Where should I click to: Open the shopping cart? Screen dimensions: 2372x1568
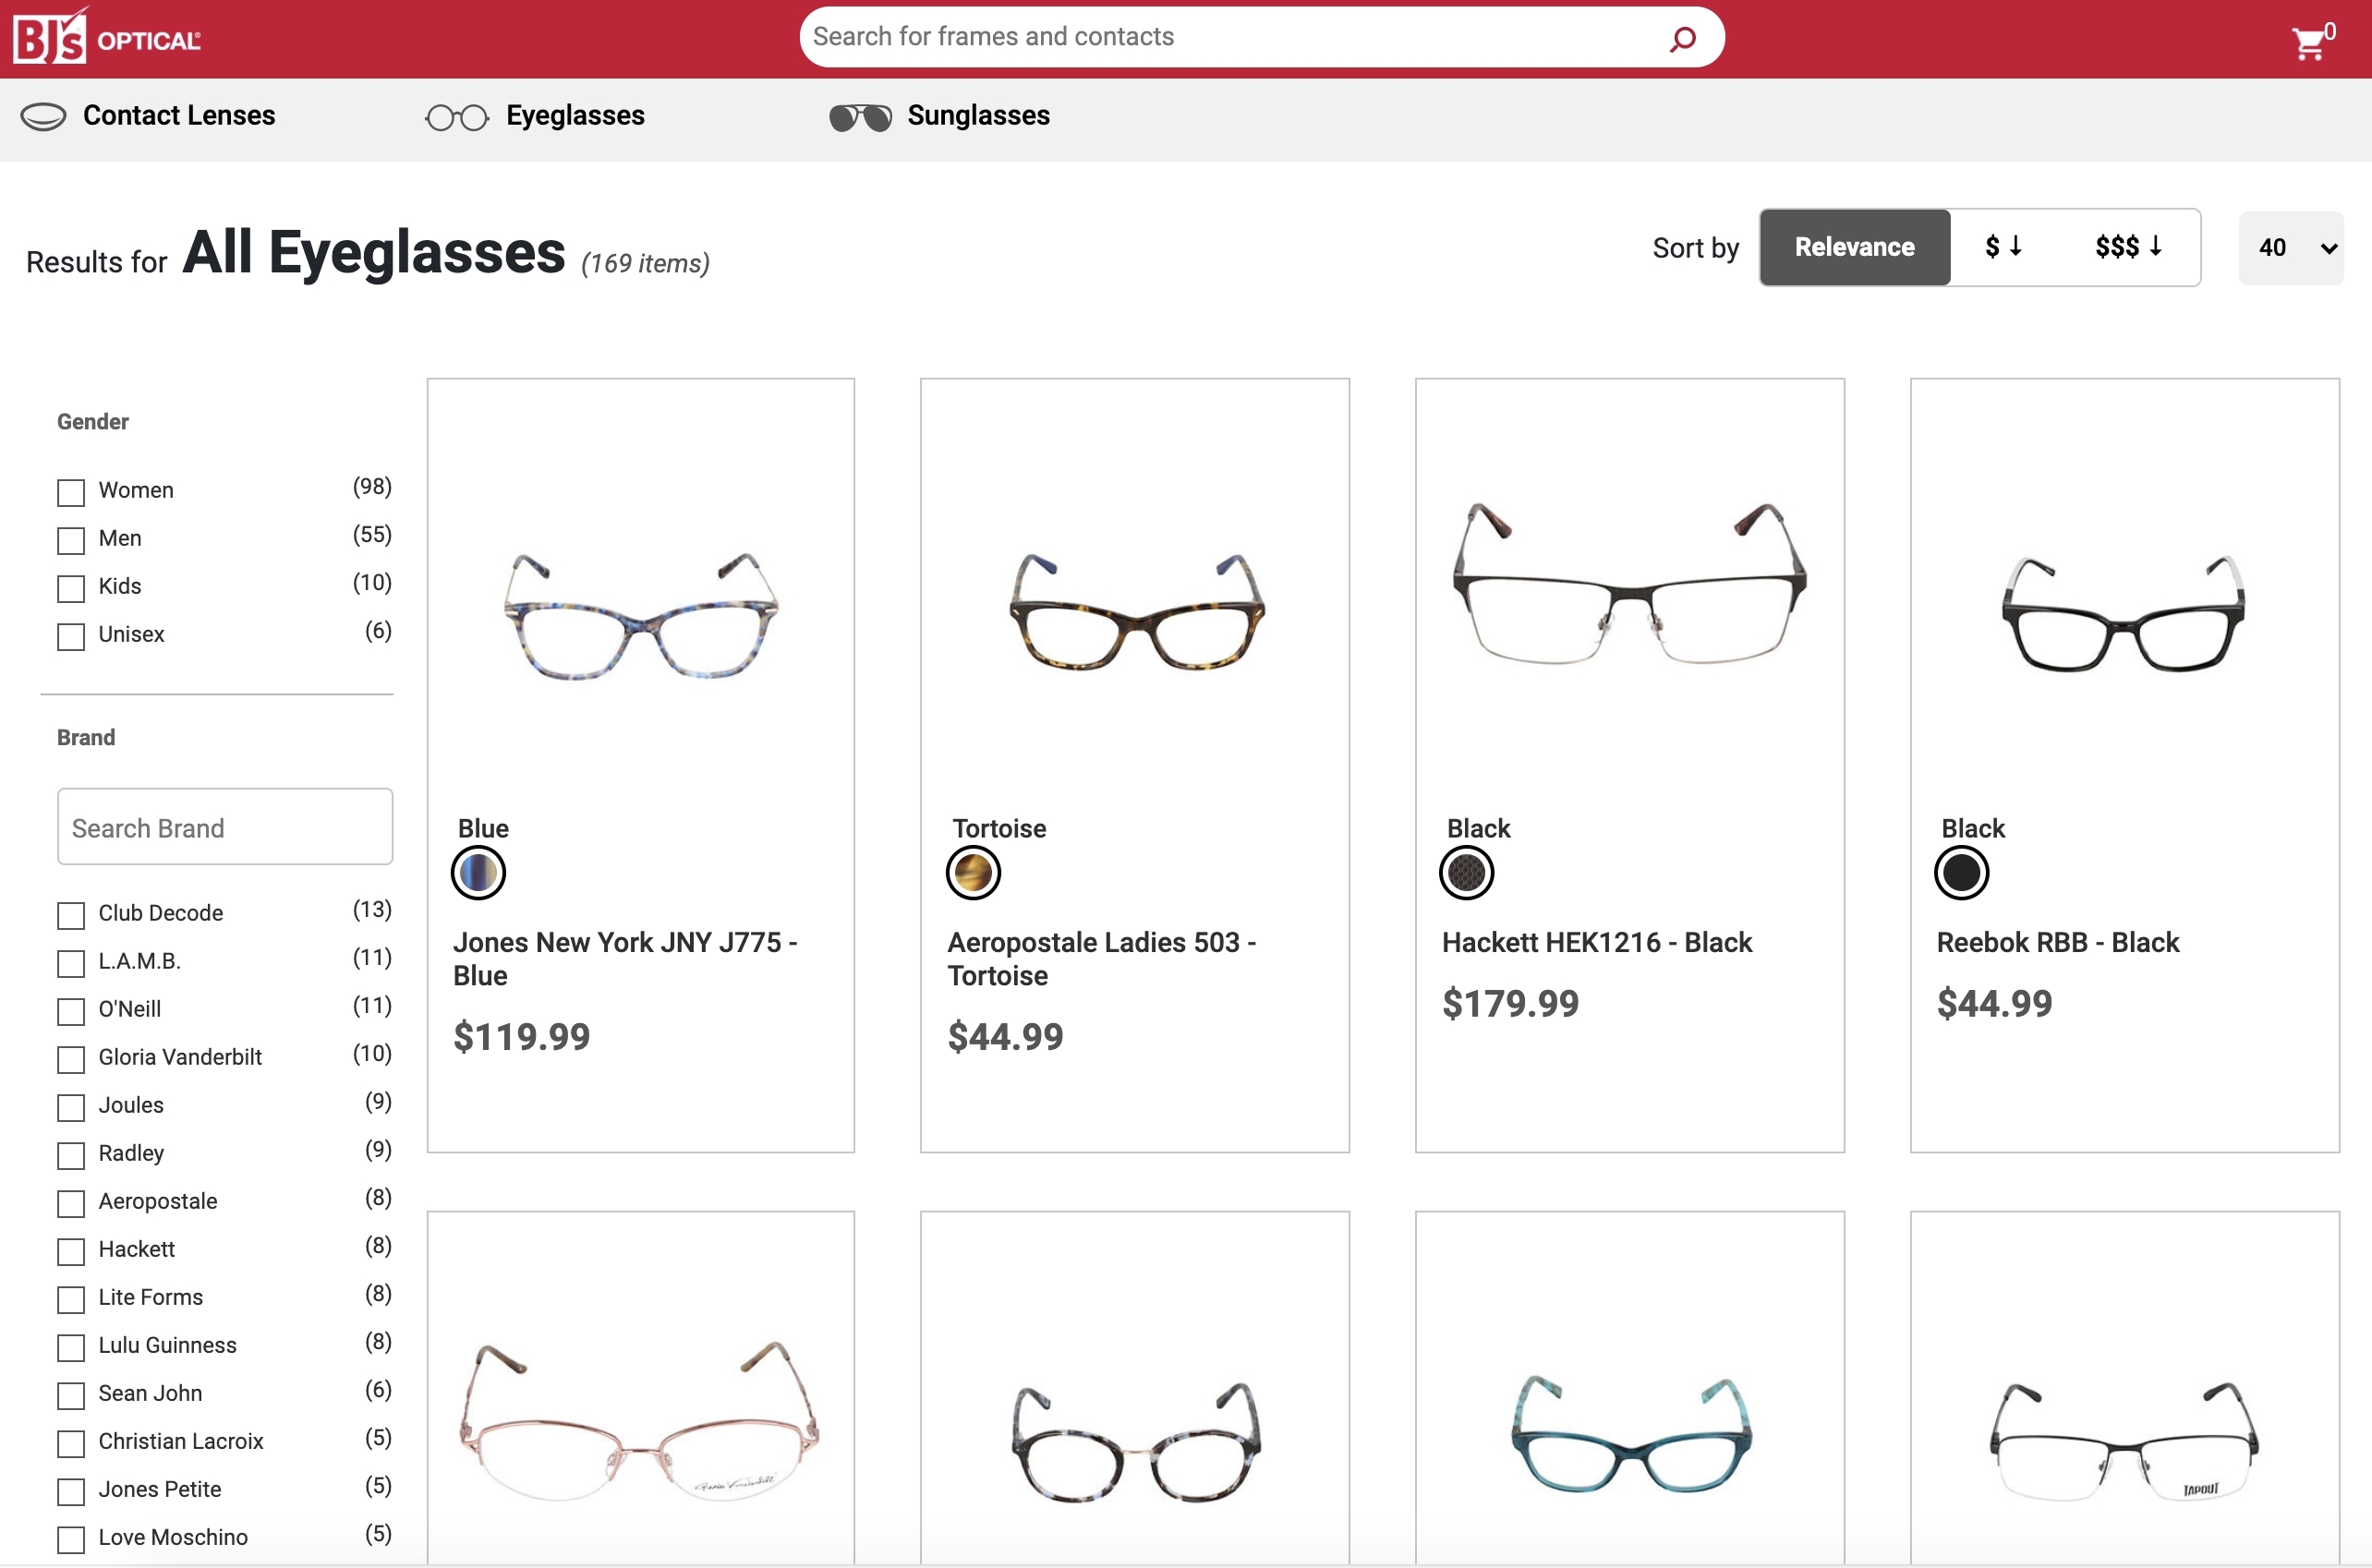click(2310, 42)
